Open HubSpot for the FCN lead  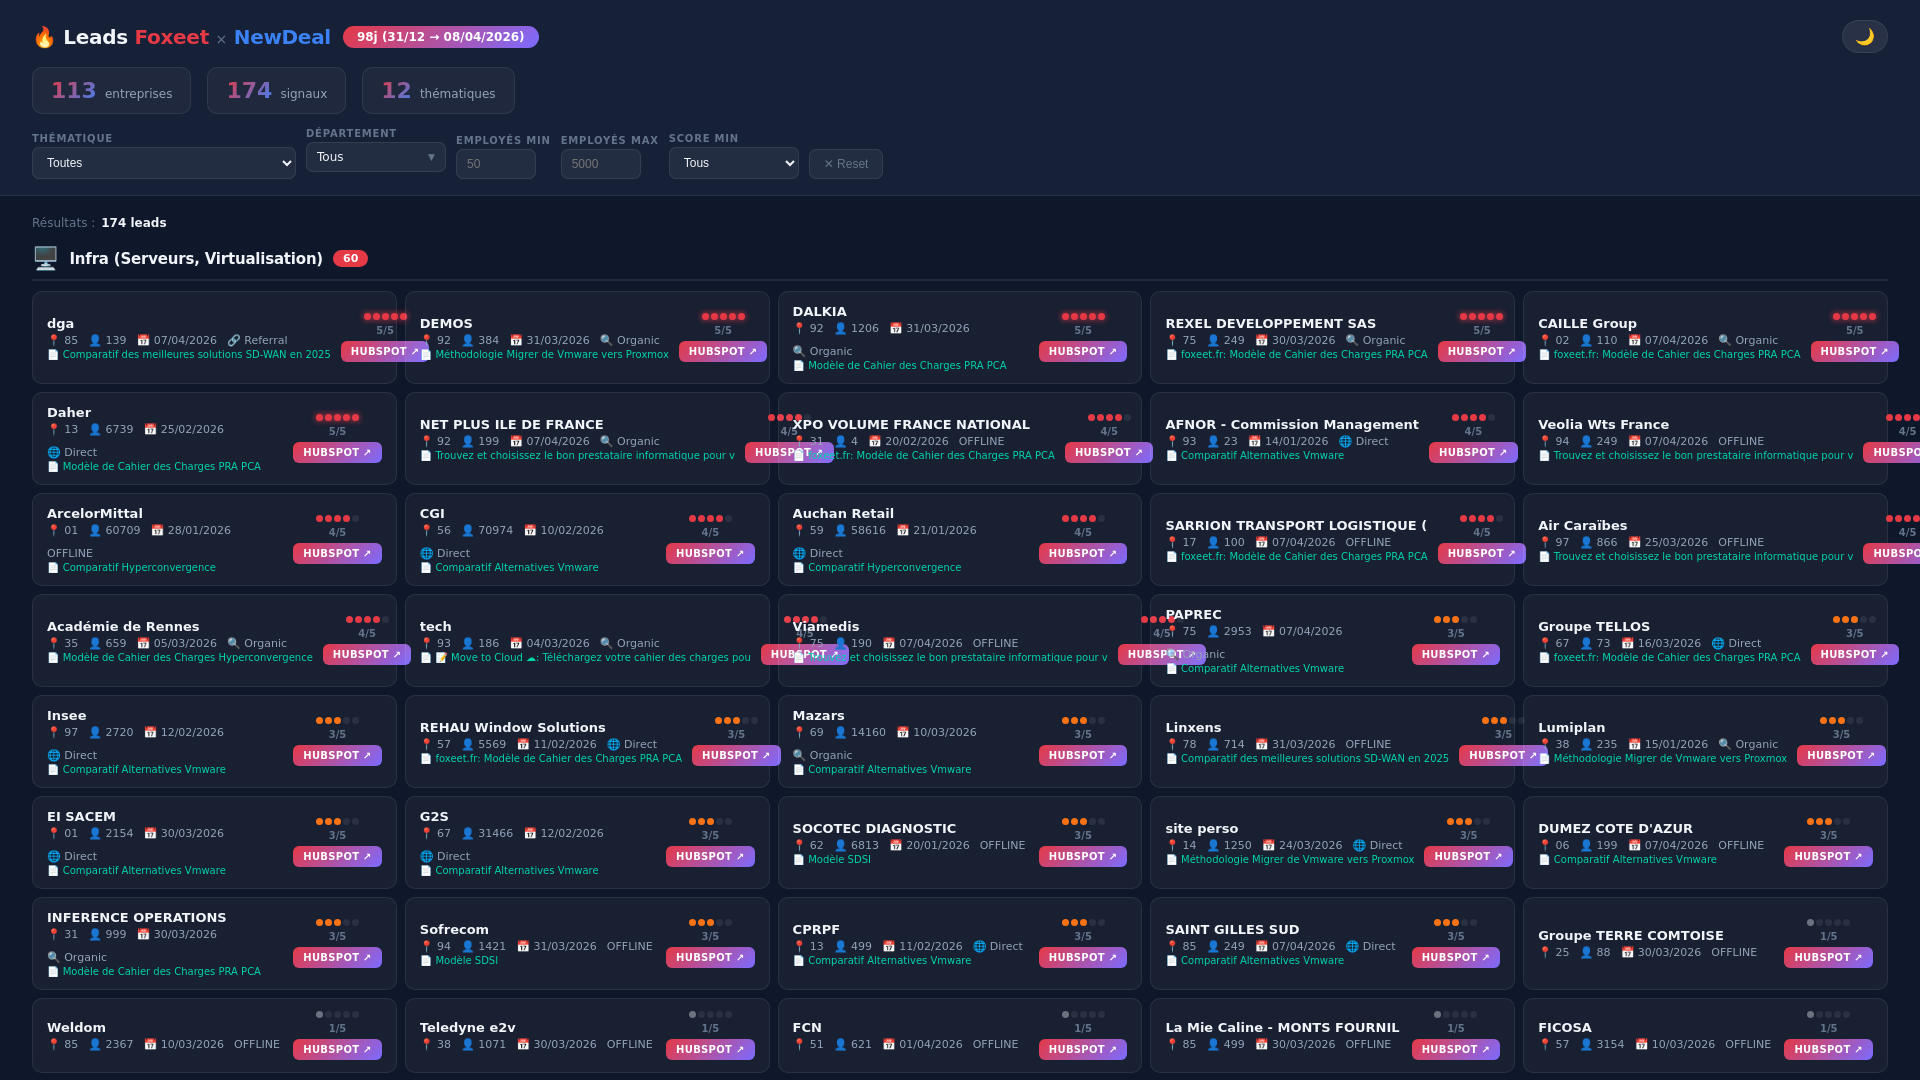click(x=1083, y=1050)
